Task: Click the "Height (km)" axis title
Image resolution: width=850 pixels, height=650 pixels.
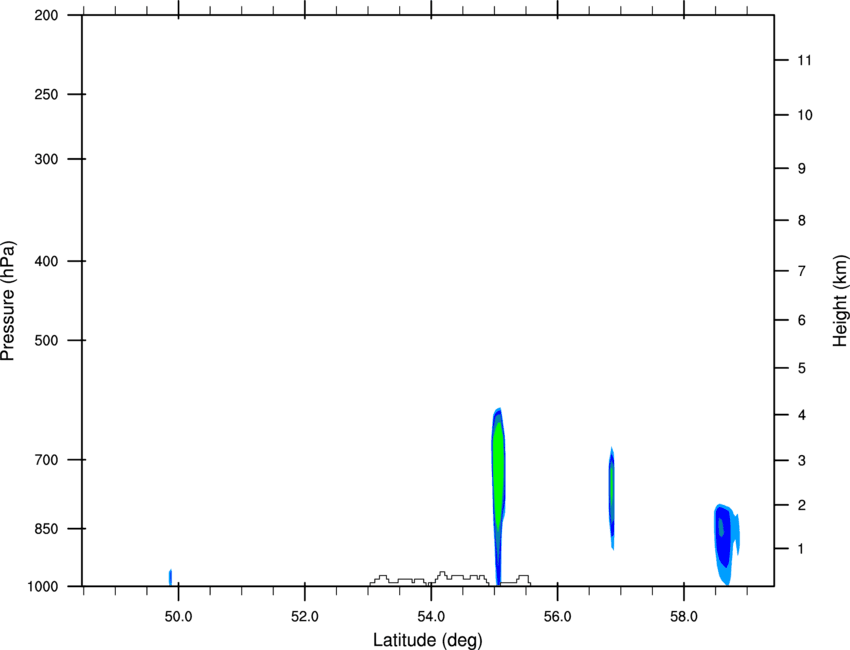Action: [840, 301]
